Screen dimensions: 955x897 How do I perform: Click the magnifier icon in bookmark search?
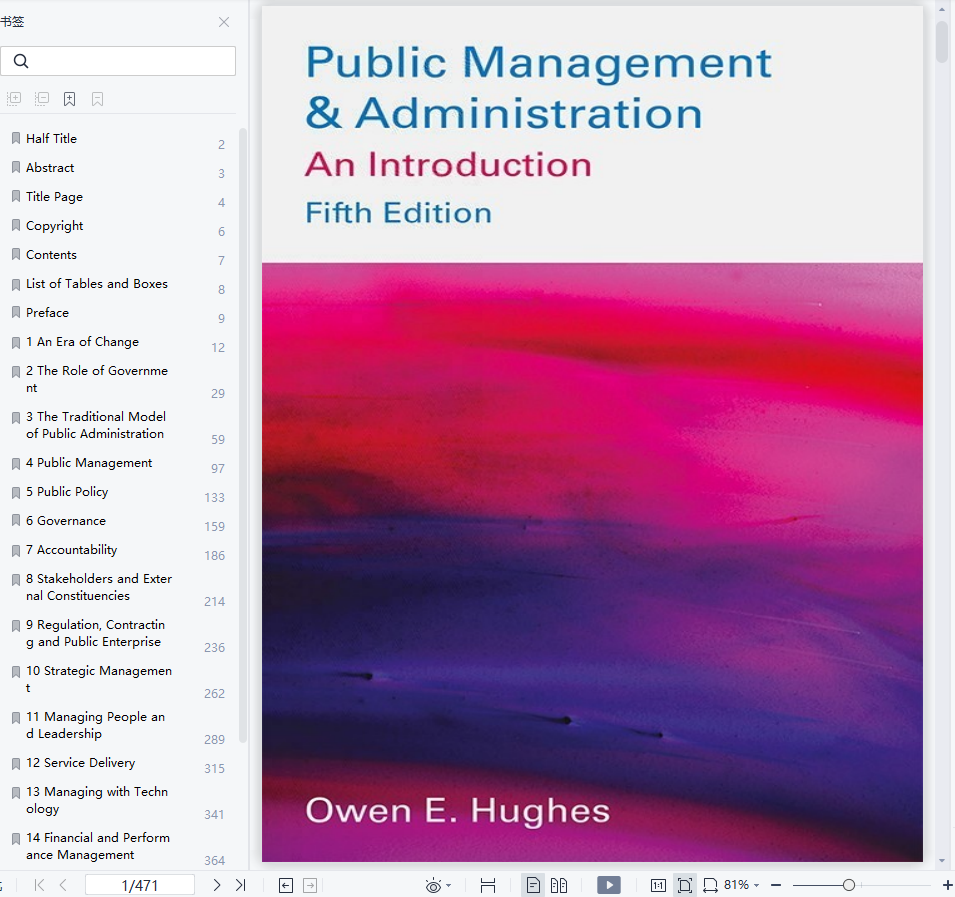pos(21,61)
